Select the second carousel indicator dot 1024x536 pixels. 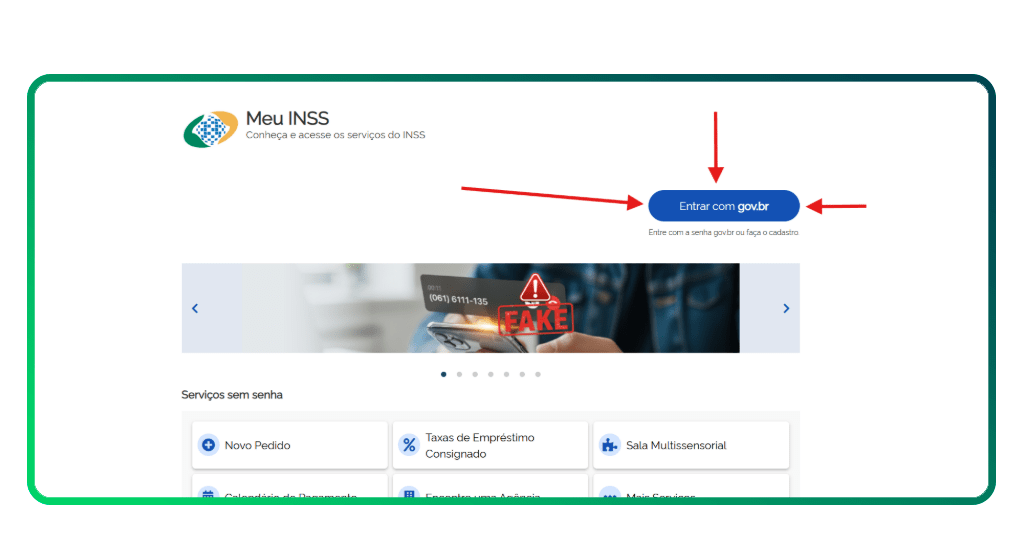[459, 374]
